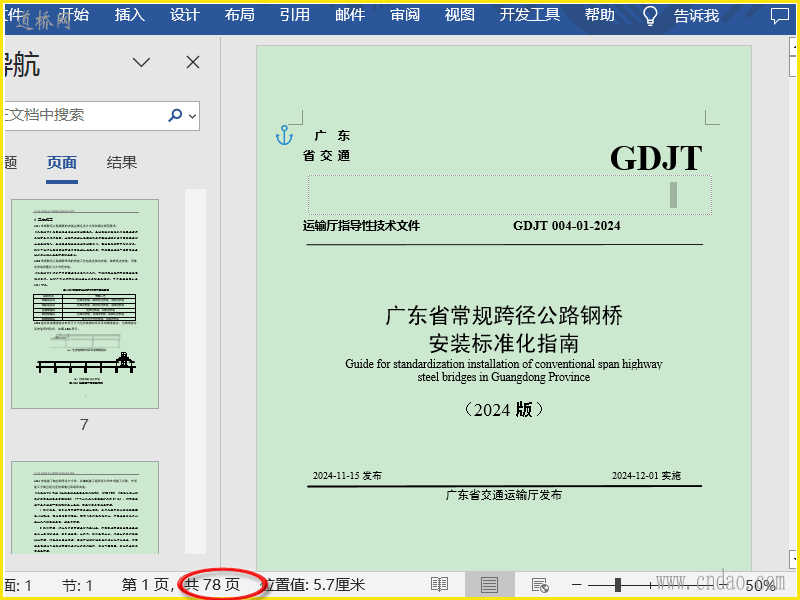The height and width of the screenshot is (600, 800).
Task: Select the thumbnail below page 7
Action: tap(85, 508)
